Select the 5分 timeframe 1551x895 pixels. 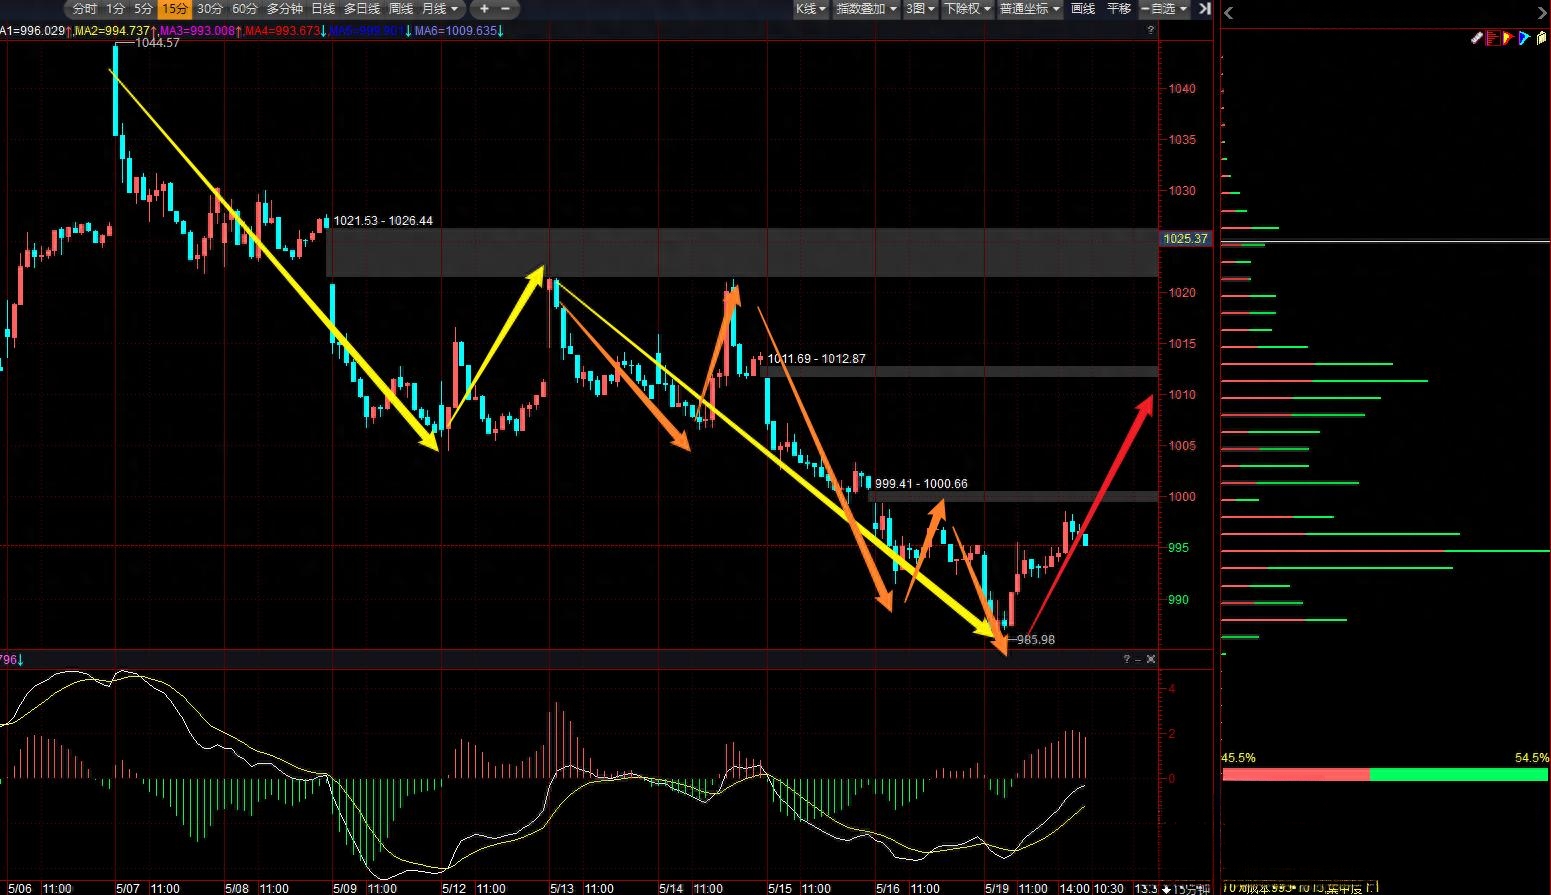[144, 8]
